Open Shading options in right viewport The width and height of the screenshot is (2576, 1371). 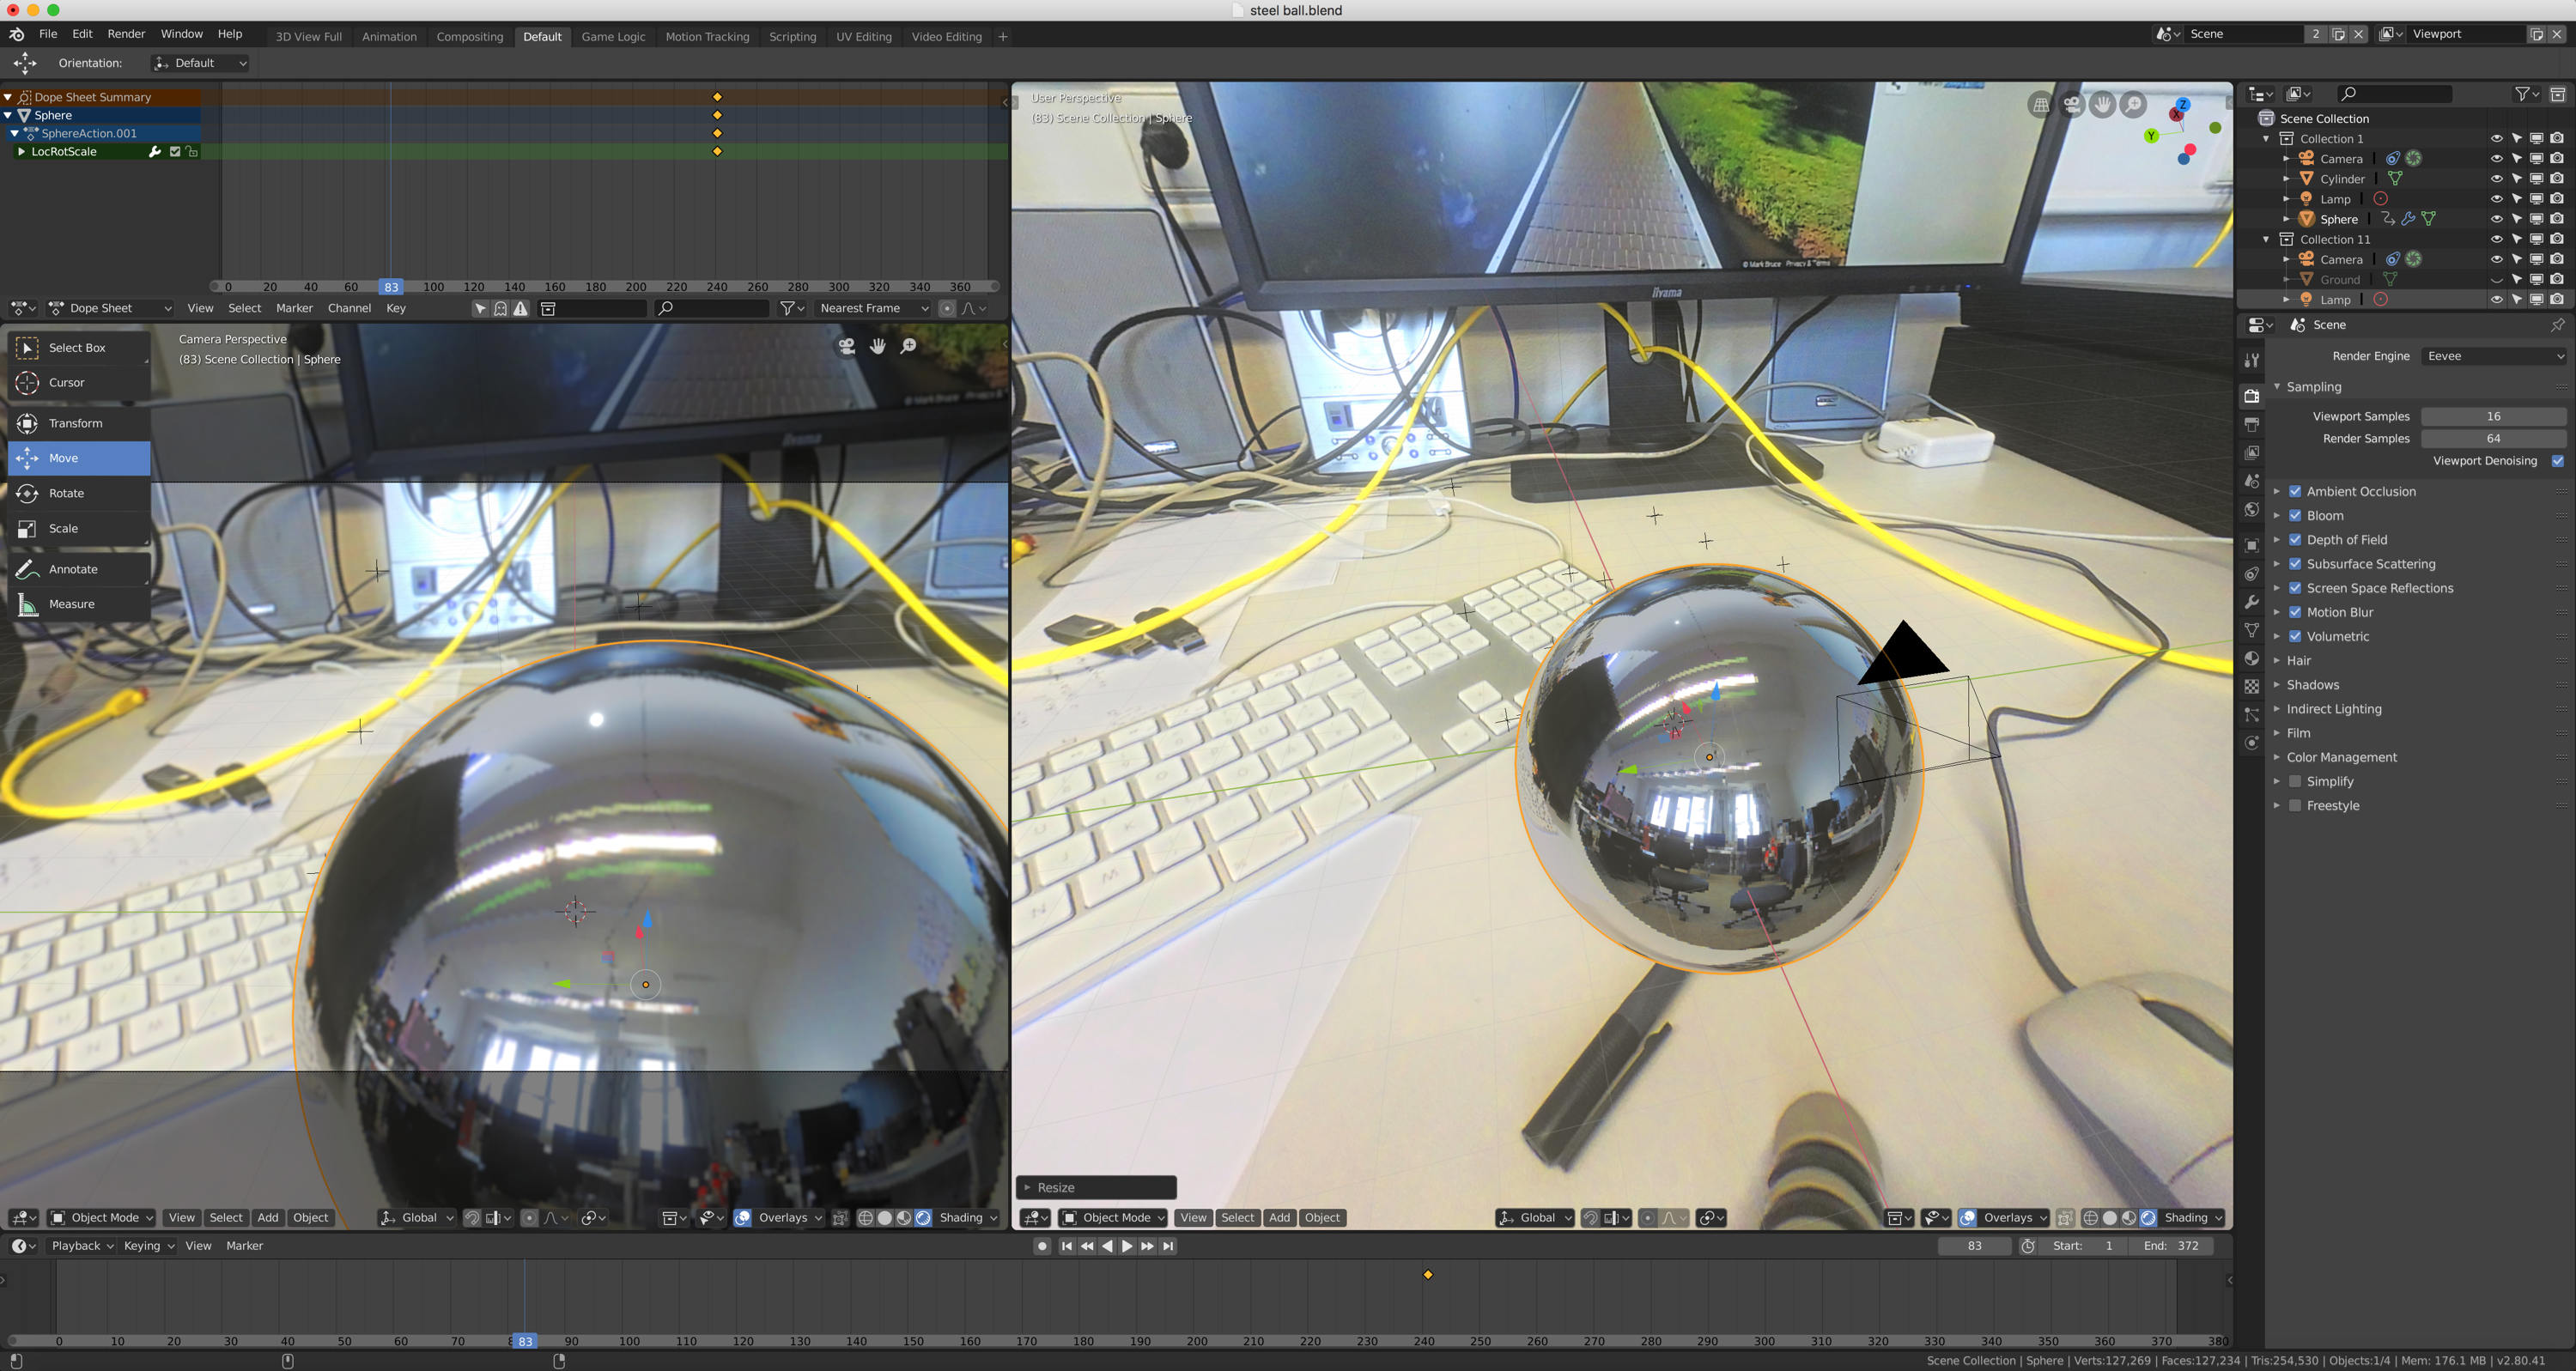[x=2192, y=1218]
